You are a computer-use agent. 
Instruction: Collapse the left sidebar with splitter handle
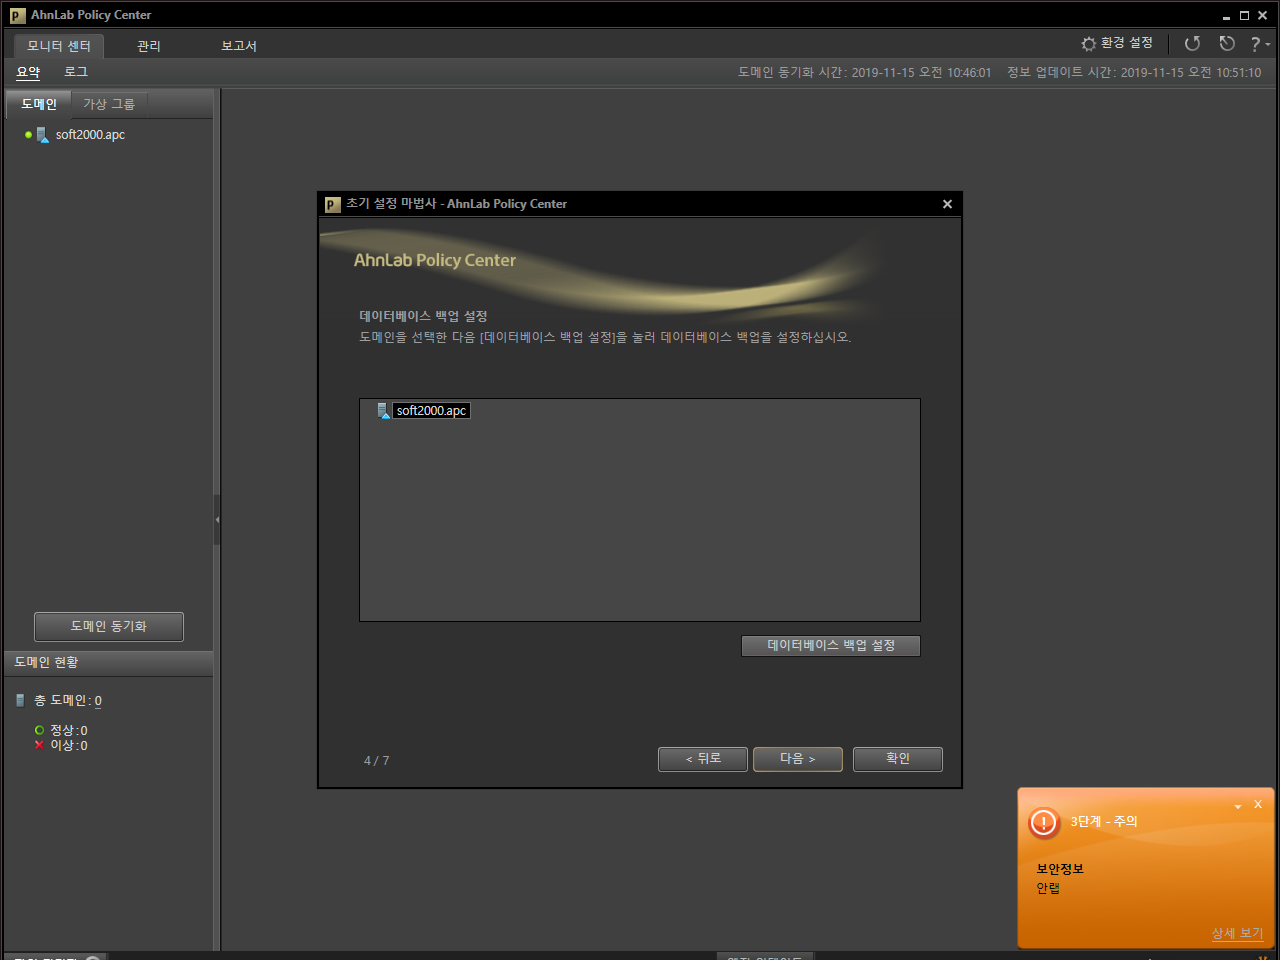[216, 520]
